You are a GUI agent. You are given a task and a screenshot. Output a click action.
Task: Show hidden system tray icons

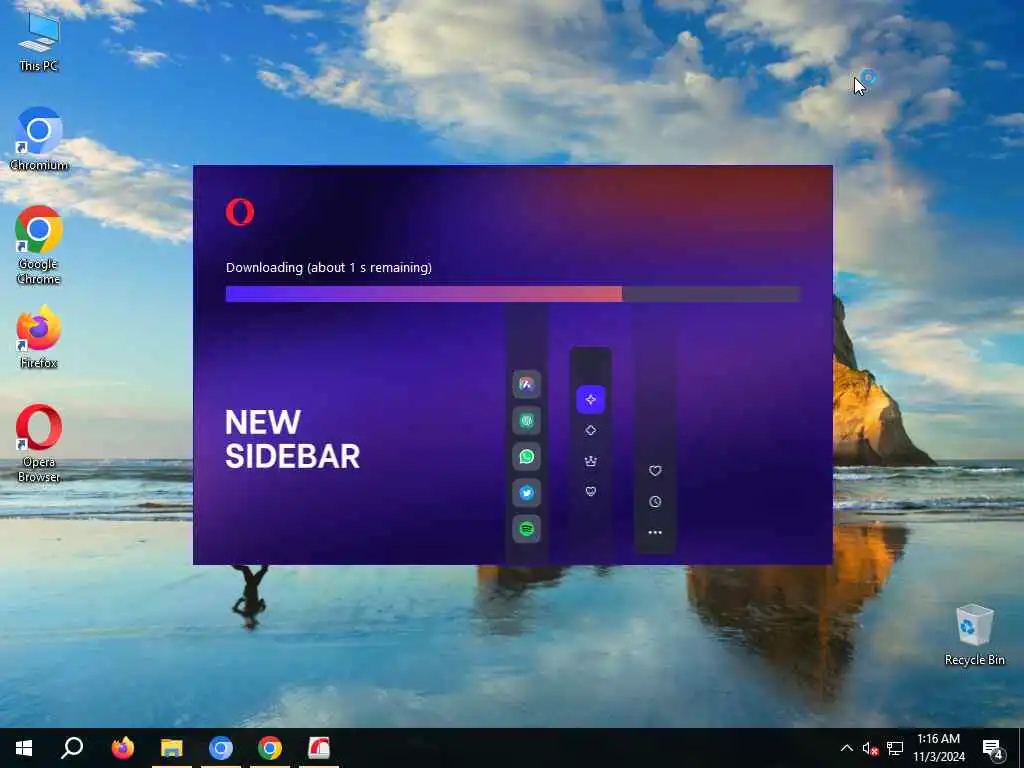846,748
